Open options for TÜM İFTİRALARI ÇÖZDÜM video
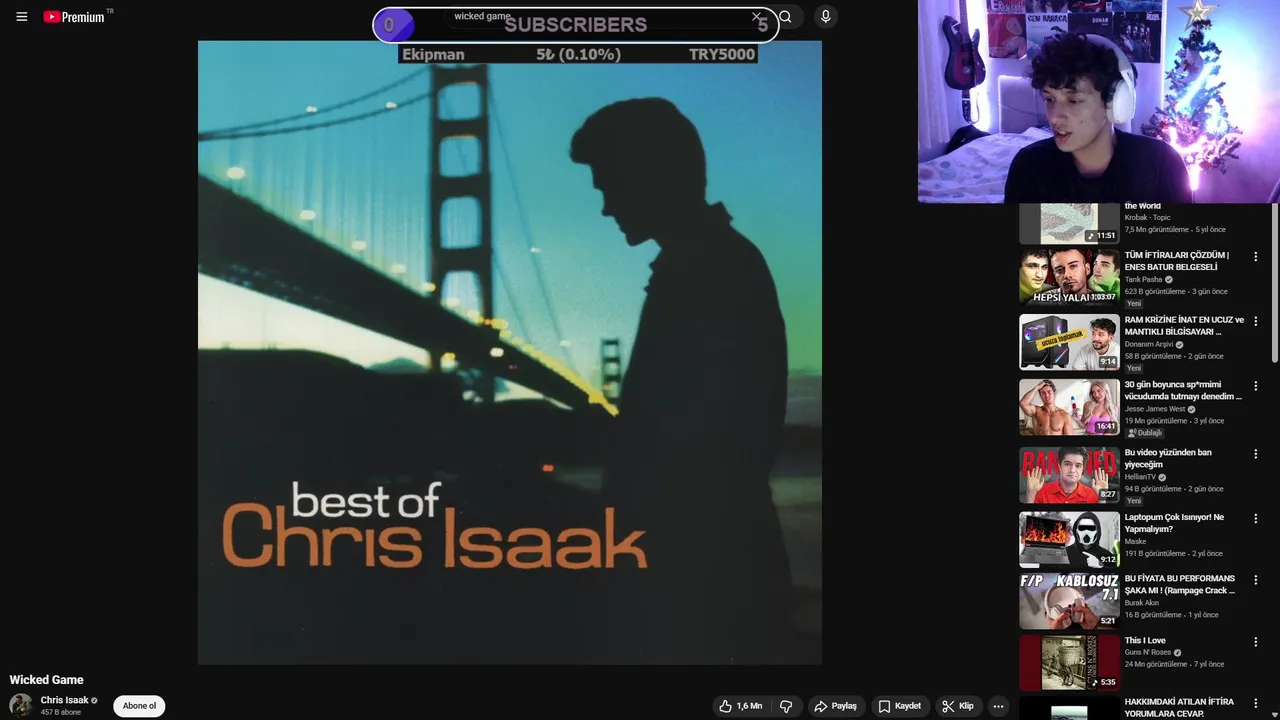This screenshot has width=1280, height=720. tap(1256, 257)
